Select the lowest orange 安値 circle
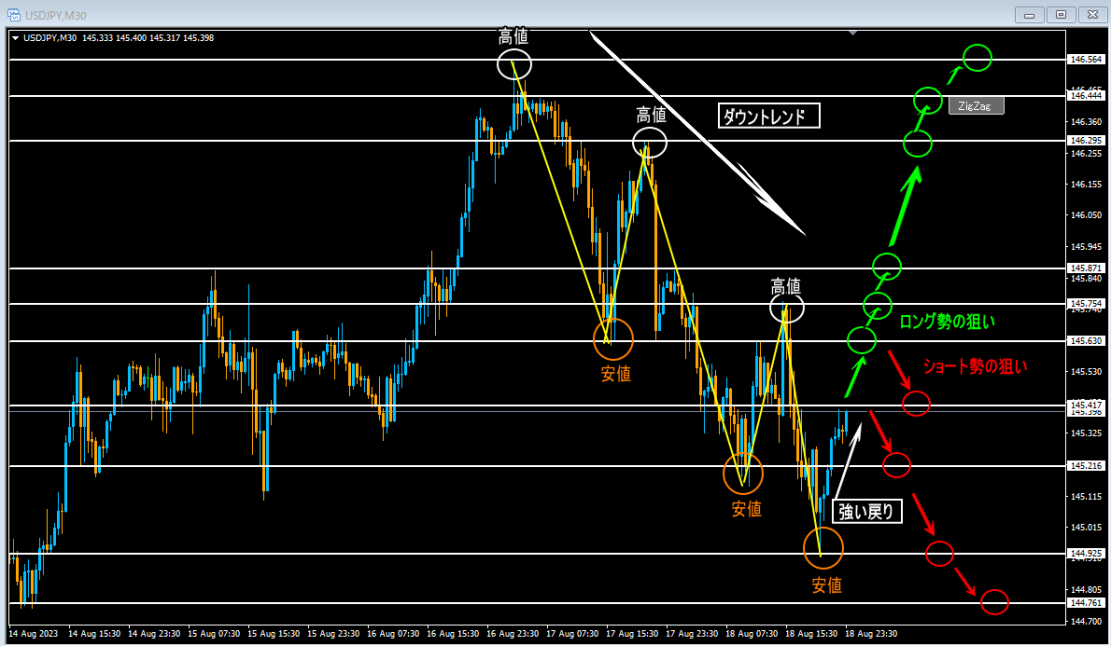The height and width of the screenshot is (646, 1111). [x=824, y=548]
